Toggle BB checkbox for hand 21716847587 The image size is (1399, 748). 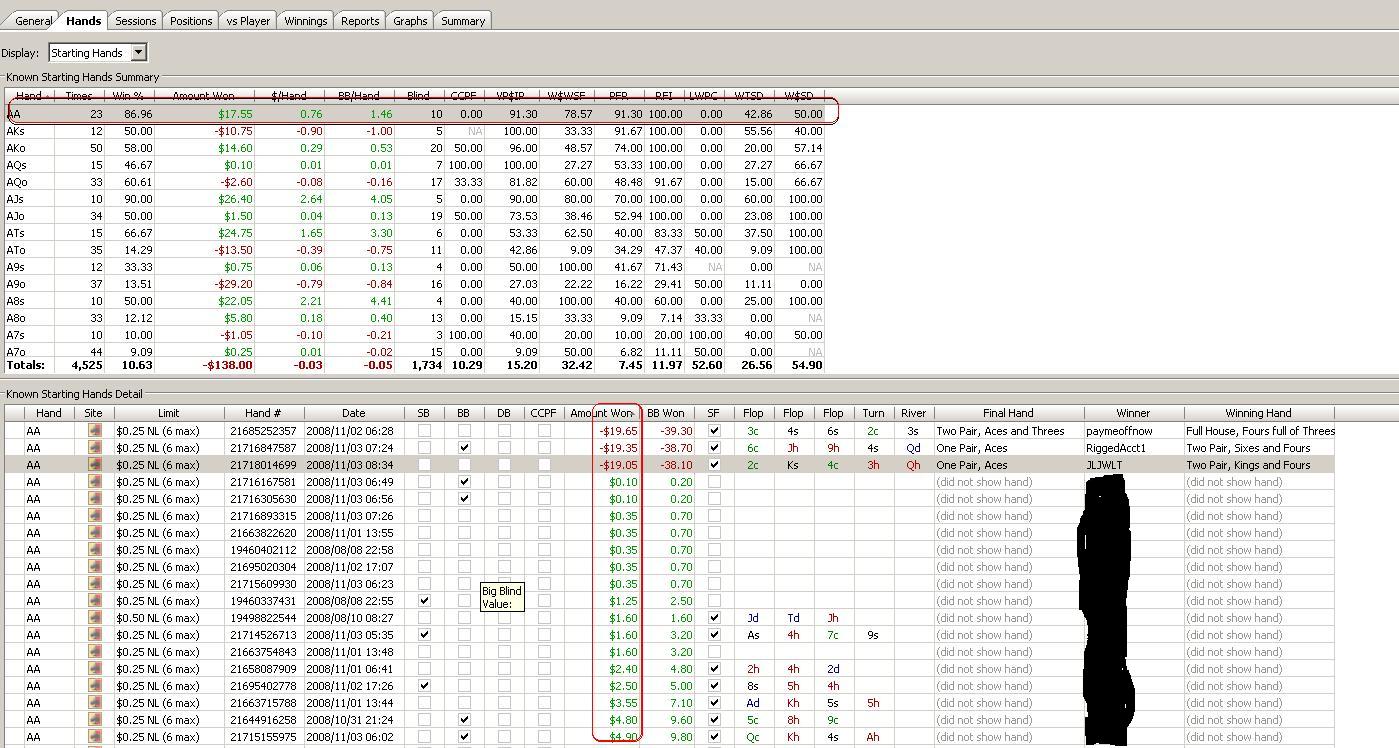[x=464, y=448]
